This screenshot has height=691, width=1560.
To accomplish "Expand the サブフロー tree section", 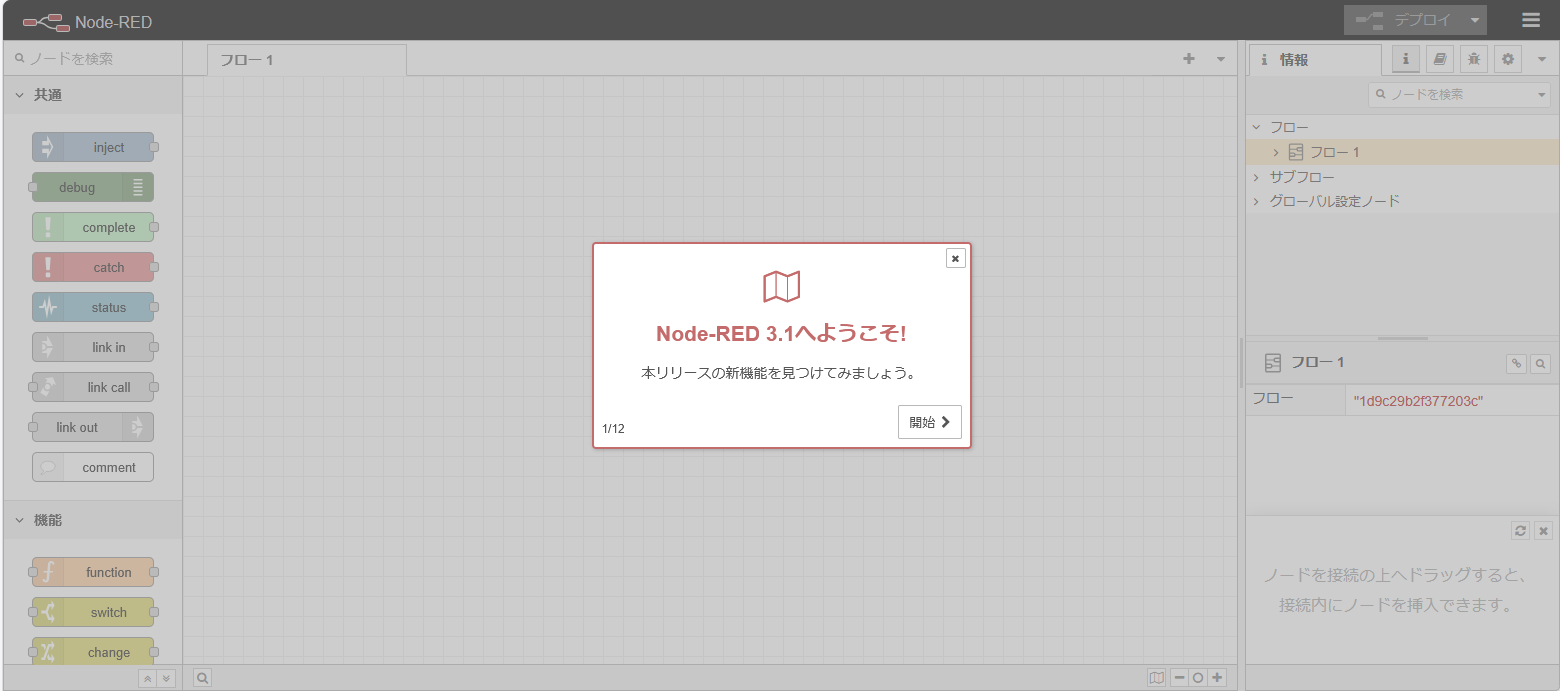I will click(x=1256, y=177).
